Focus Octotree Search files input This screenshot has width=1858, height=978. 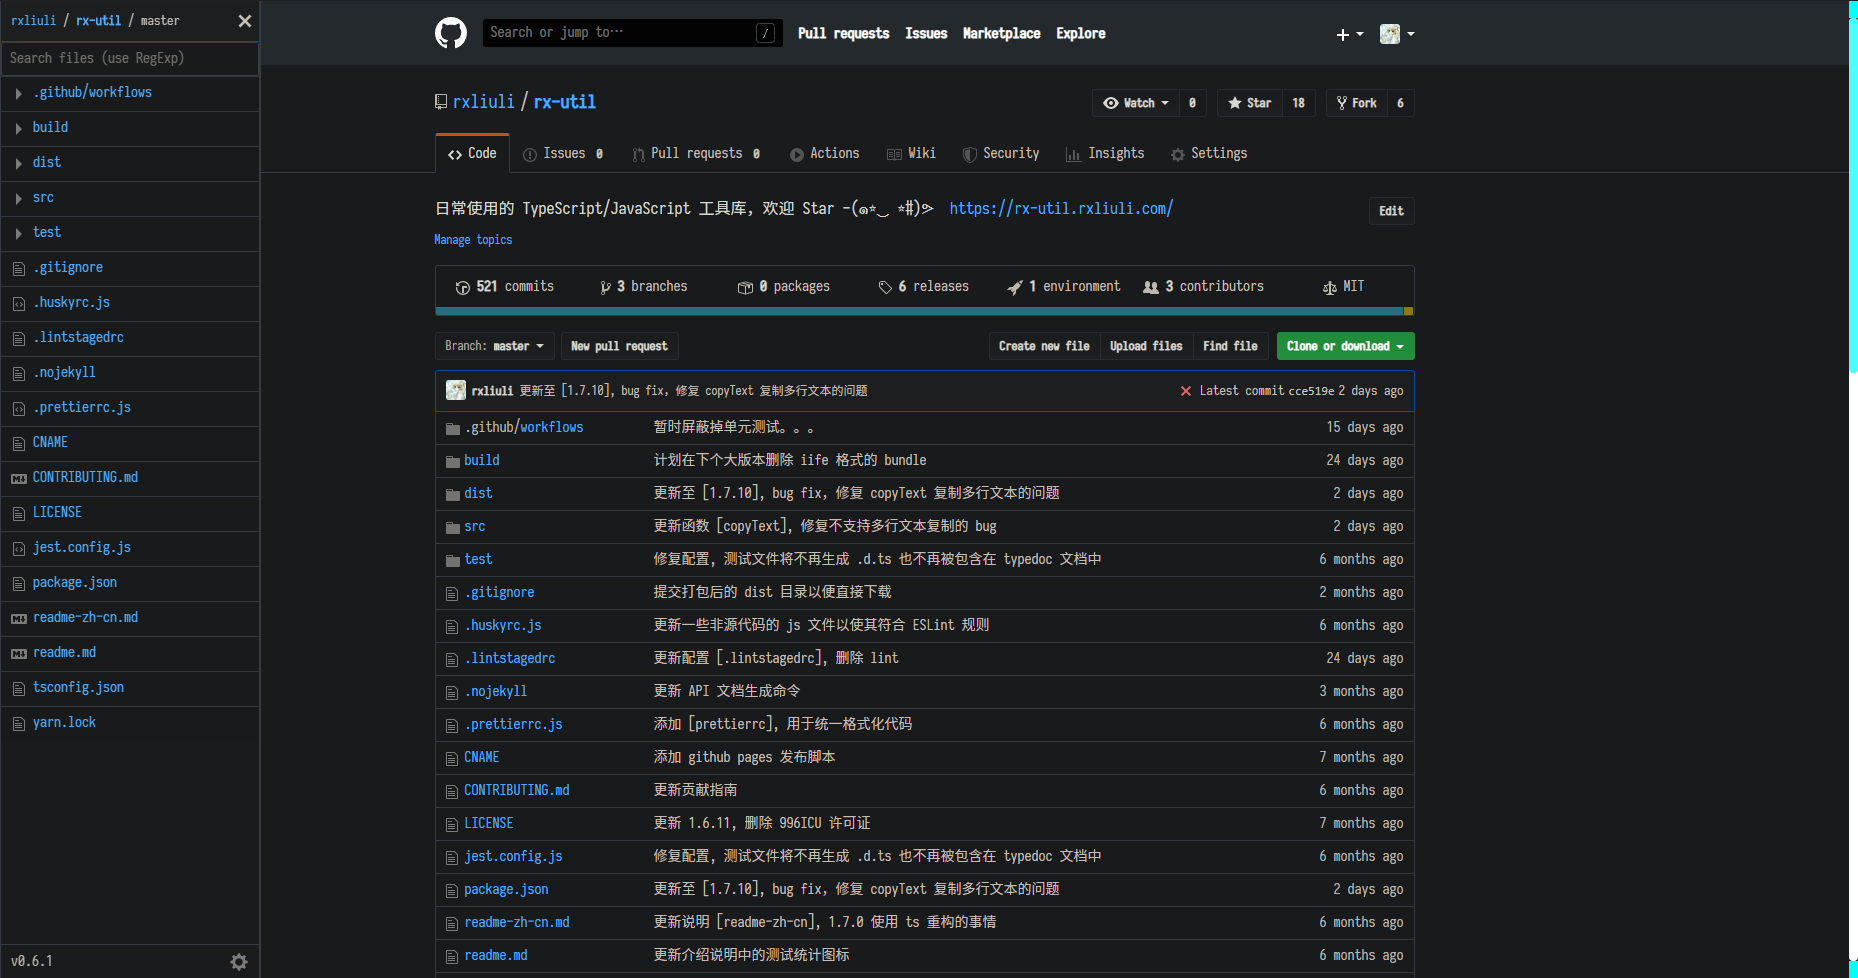[130, 58]
